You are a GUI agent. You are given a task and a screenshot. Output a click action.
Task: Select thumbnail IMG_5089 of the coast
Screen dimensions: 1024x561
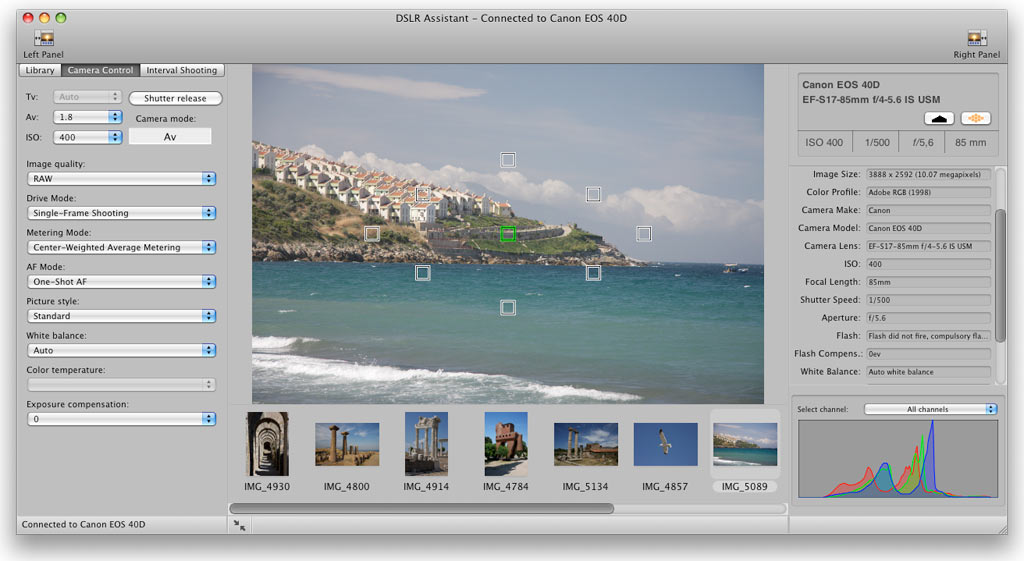[745, 444]
